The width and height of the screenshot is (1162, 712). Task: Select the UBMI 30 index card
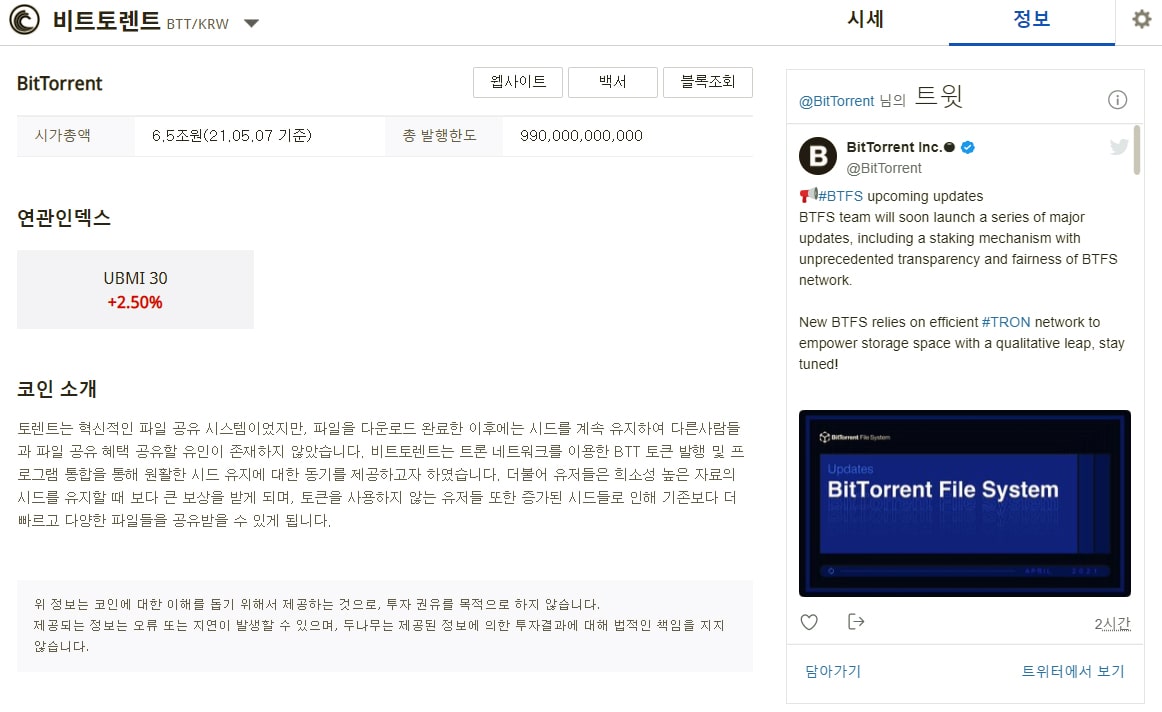point(136,289)
